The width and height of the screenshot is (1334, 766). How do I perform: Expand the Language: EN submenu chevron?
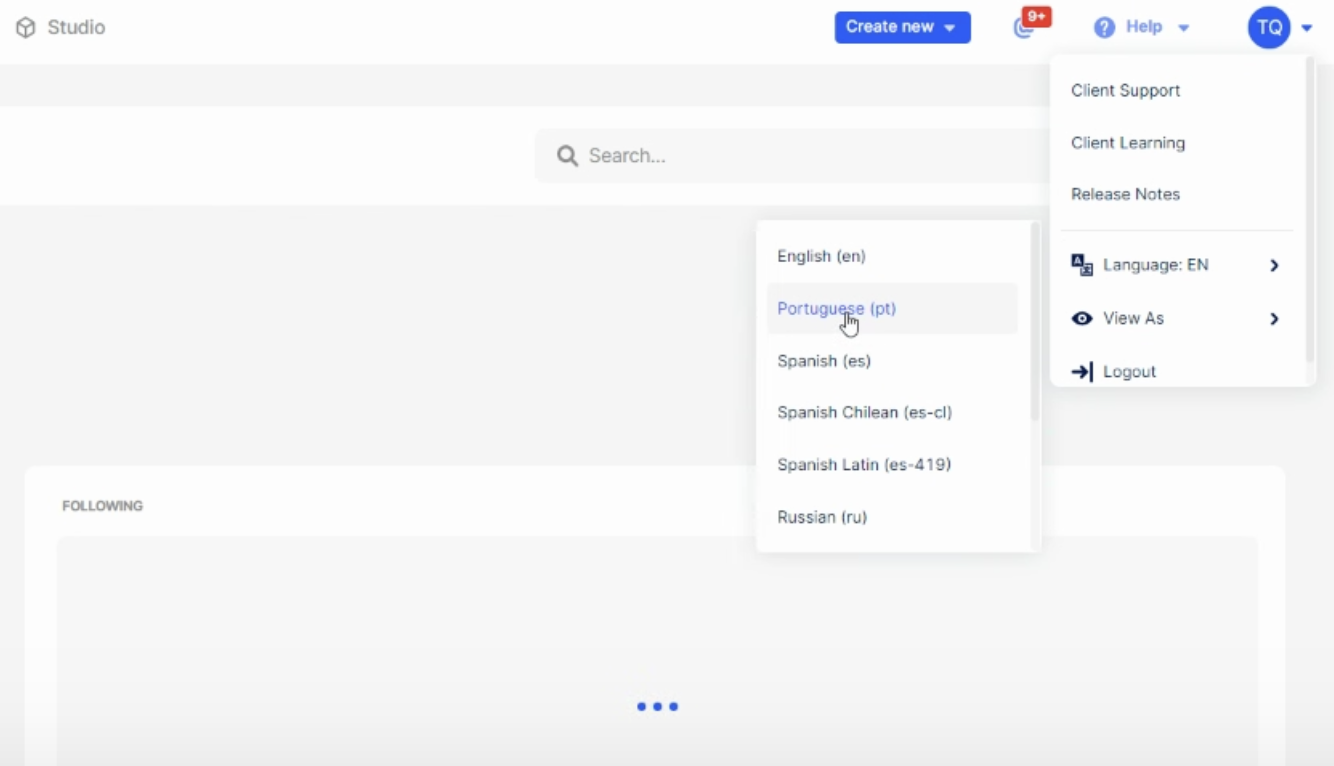(x=1275, y=265)
